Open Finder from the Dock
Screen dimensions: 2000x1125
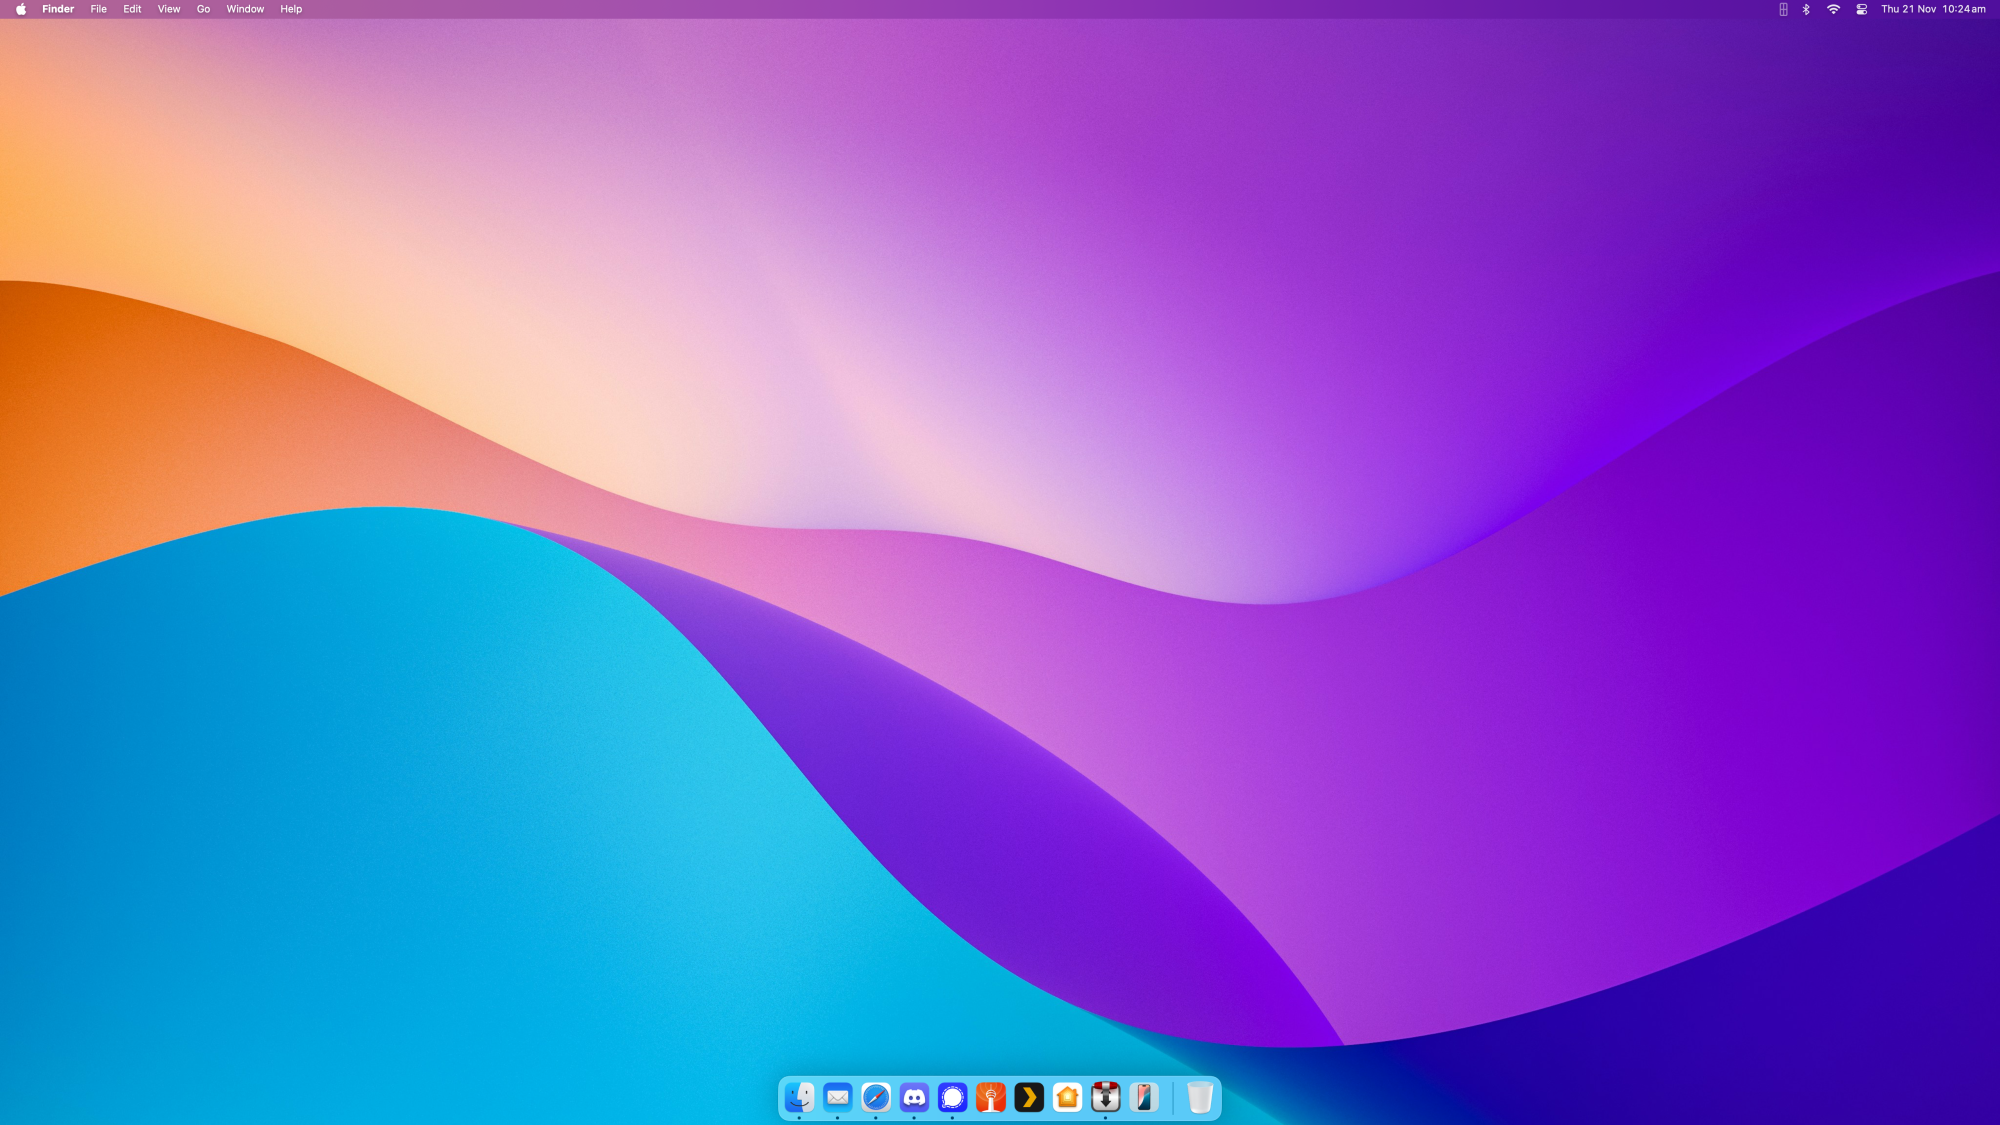tap(799, 1097)
